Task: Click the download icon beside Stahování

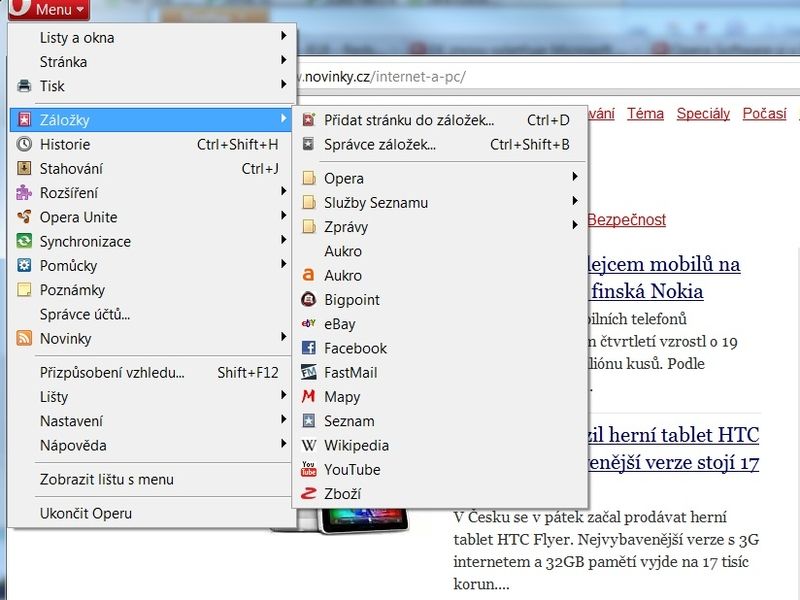Action: (x=24, y=168)
